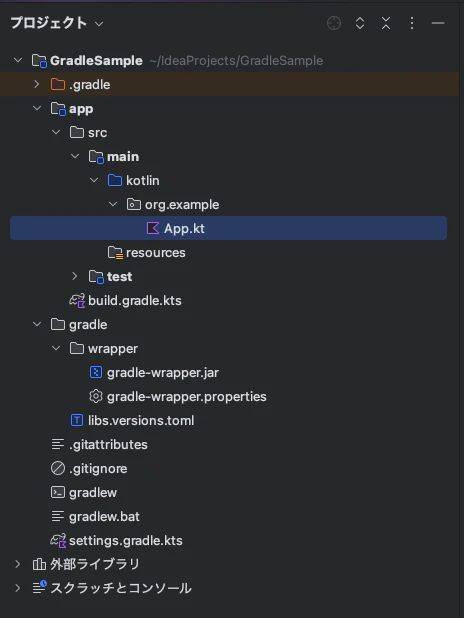Click the Kotlin file icon of App.kt
This screenshot has height=618, width=464.
[x=153, y=228]
